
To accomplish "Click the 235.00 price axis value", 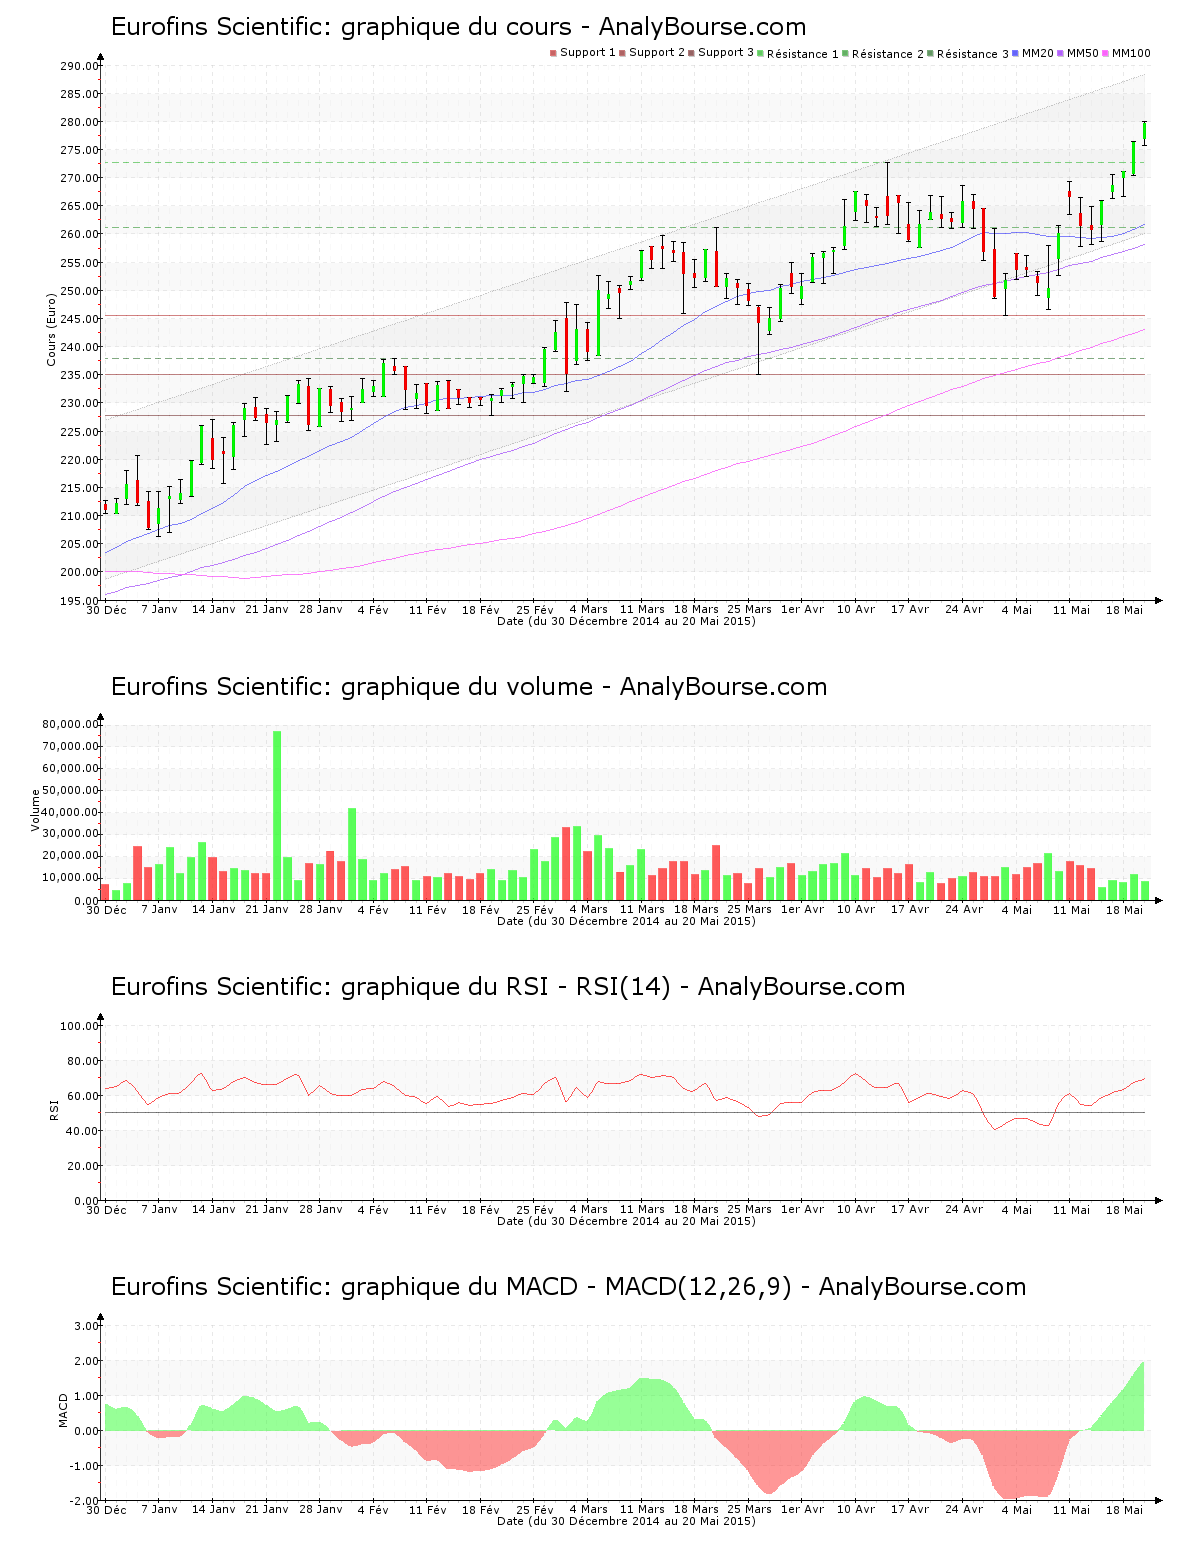I will pyautogui.click(x=79, y=375).
